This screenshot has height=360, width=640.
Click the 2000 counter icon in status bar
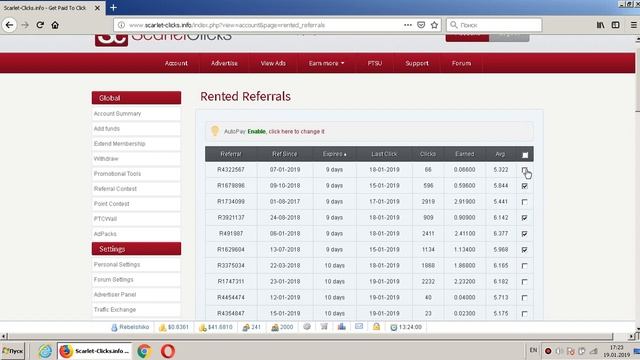(x=275, y=327)
